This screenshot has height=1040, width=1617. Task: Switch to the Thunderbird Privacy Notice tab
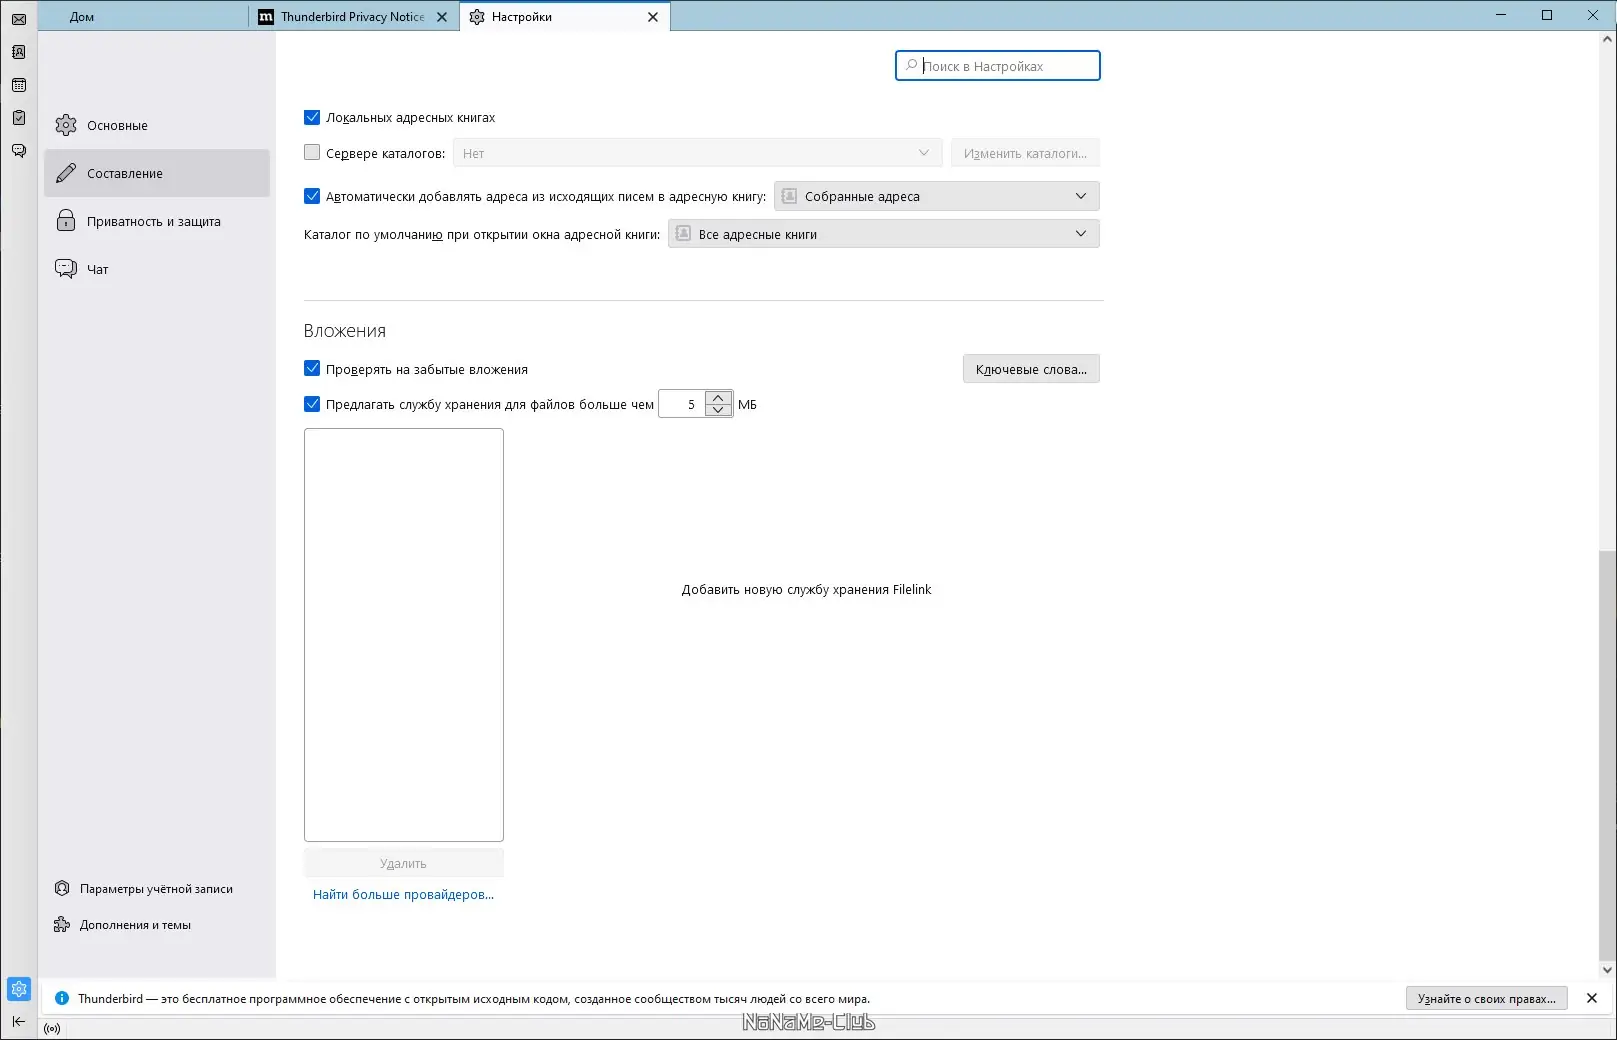pyautogui.click(x=353, y=17)
